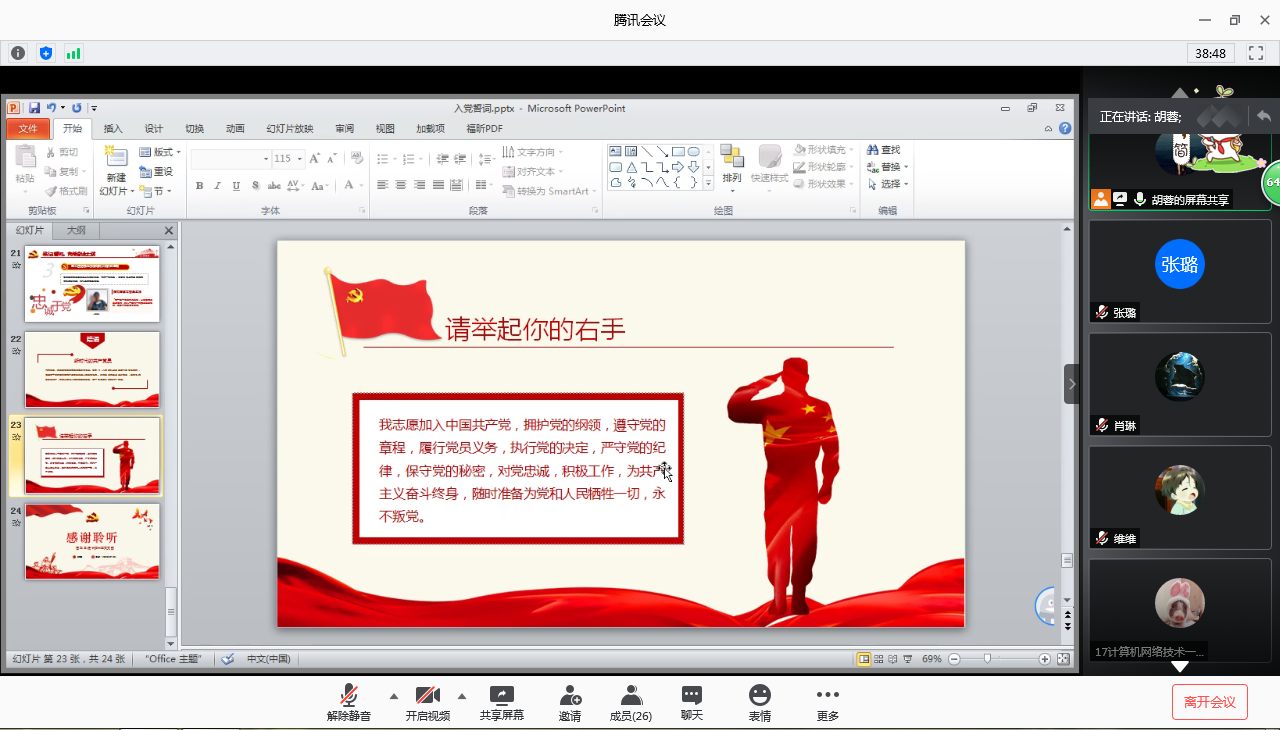This screenshot has width=1280, height=730.
Task: Select slide 24 thumbnail with 感谢聆听
Action: pos(92,542)
